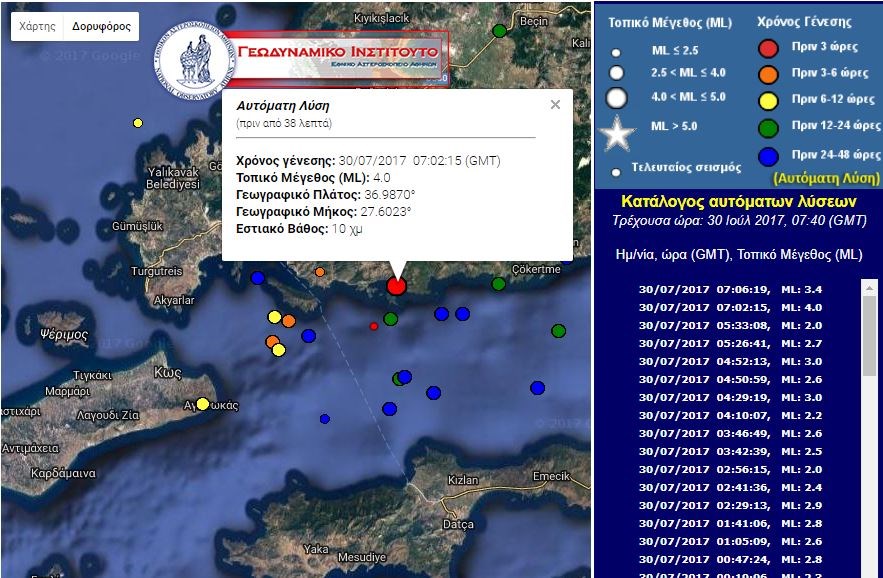Viewport: 883px width, 578px height.
Task: Switch map to Χάρτης view
Action: click(x=38, y=27)
